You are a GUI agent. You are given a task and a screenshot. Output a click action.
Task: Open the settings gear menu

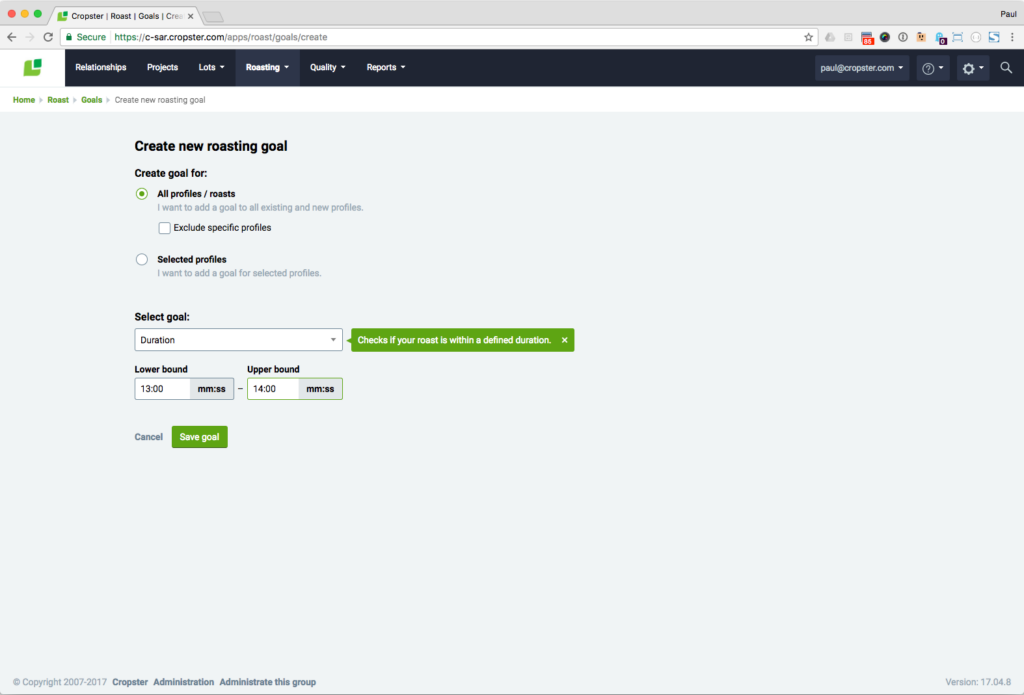[x=972, y=68]
